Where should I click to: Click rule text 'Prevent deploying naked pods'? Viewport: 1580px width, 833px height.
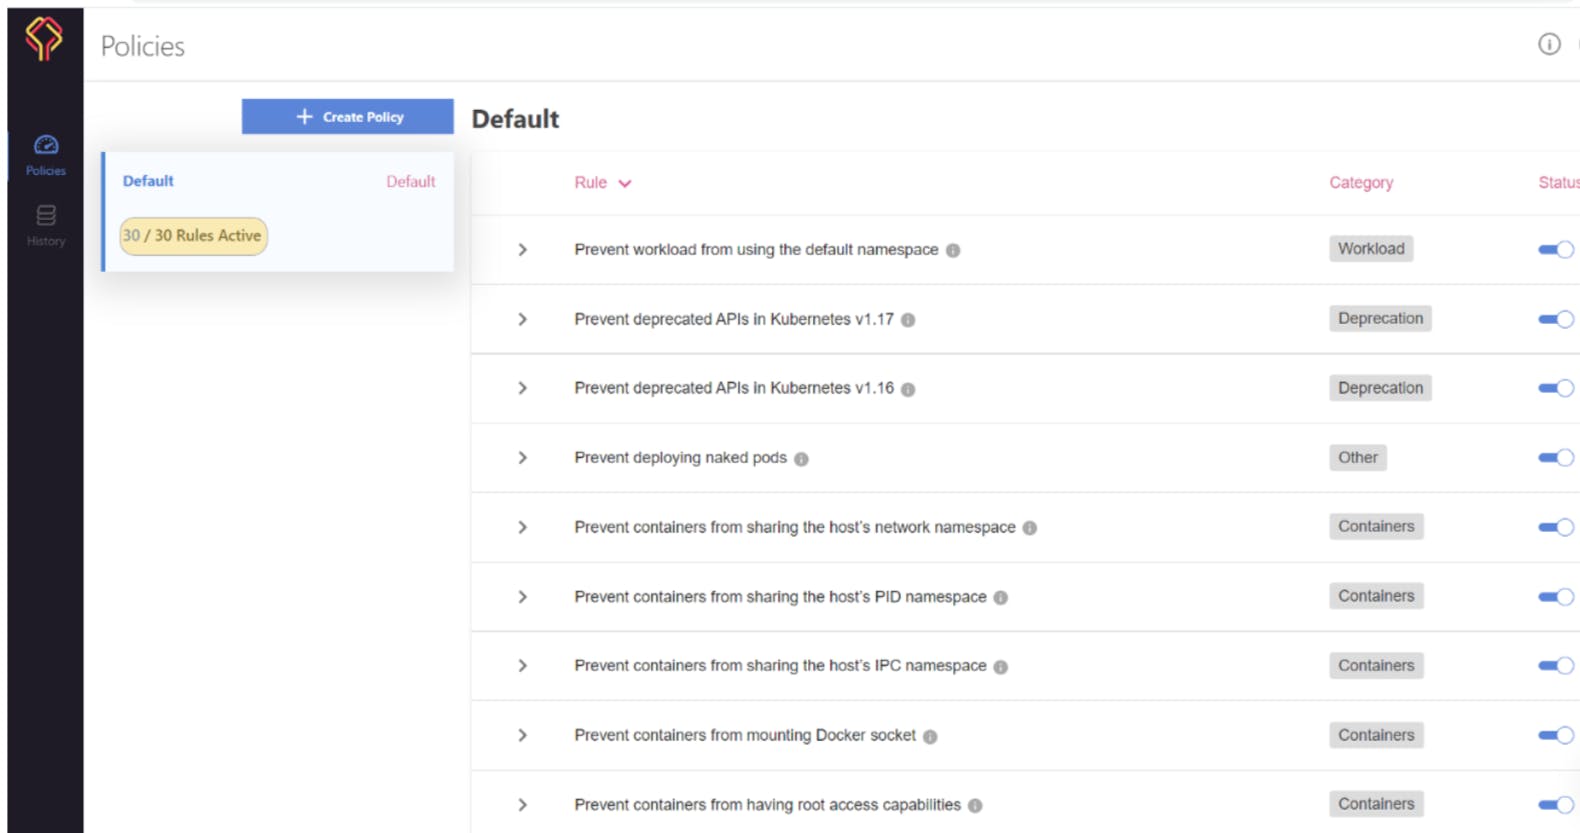pos(680,458)
